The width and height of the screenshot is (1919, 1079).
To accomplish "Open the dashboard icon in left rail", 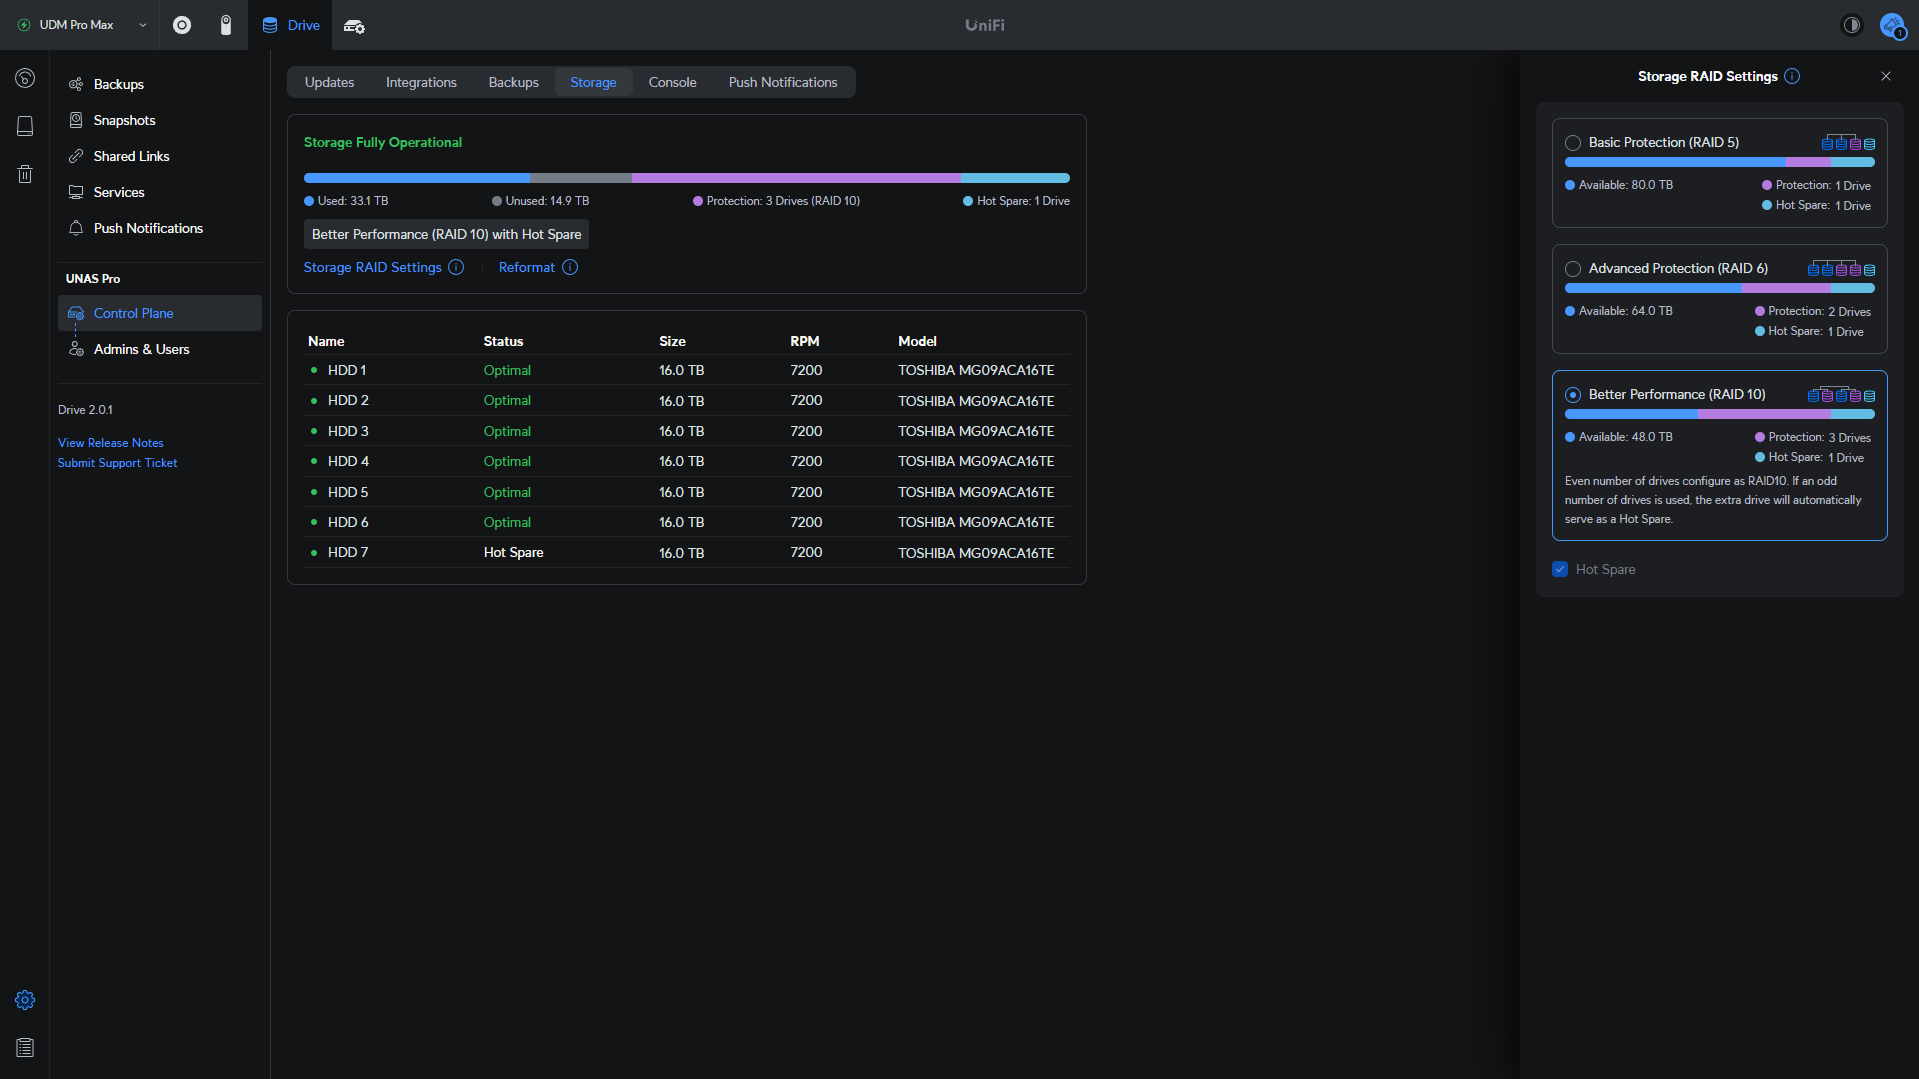I will (x=25, y=78).
